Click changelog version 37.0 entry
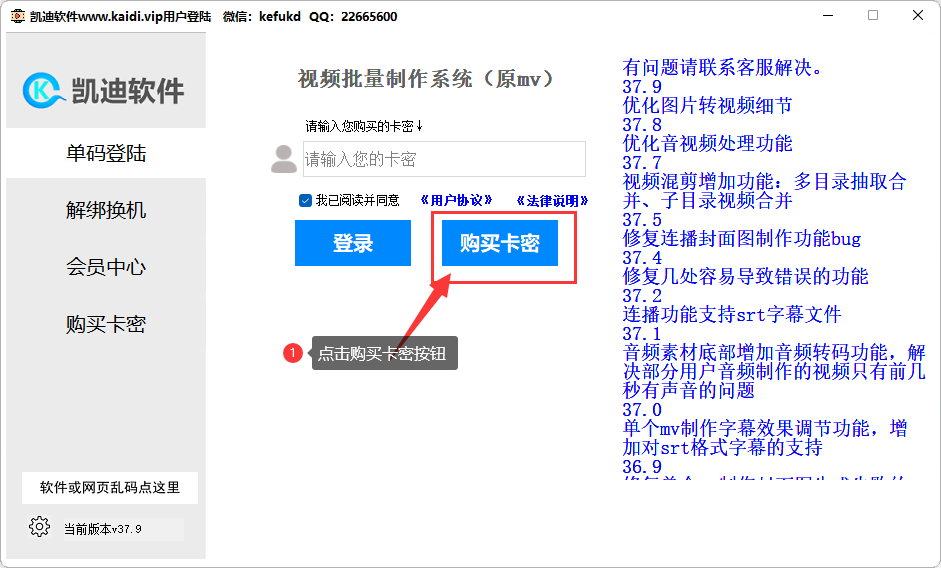941x568 pixels. coord(642,409)
